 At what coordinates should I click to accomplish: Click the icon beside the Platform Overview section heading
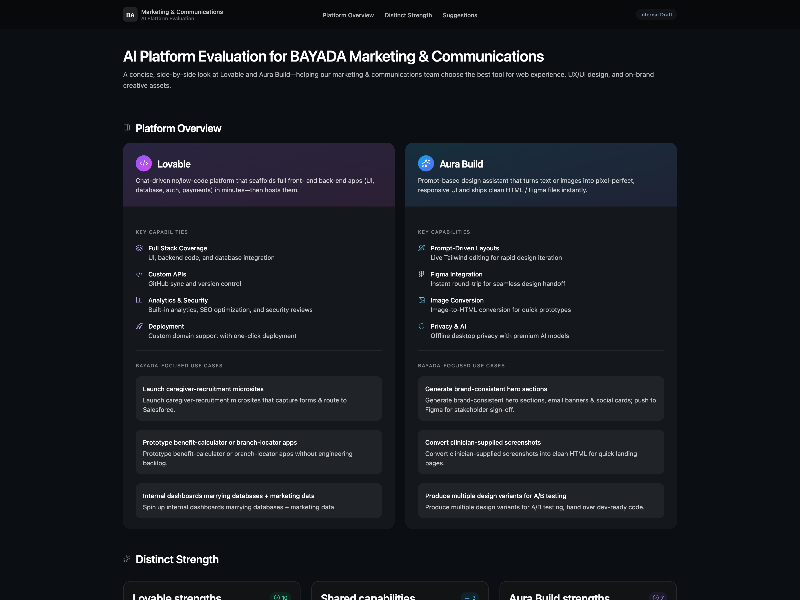[127, 128]
